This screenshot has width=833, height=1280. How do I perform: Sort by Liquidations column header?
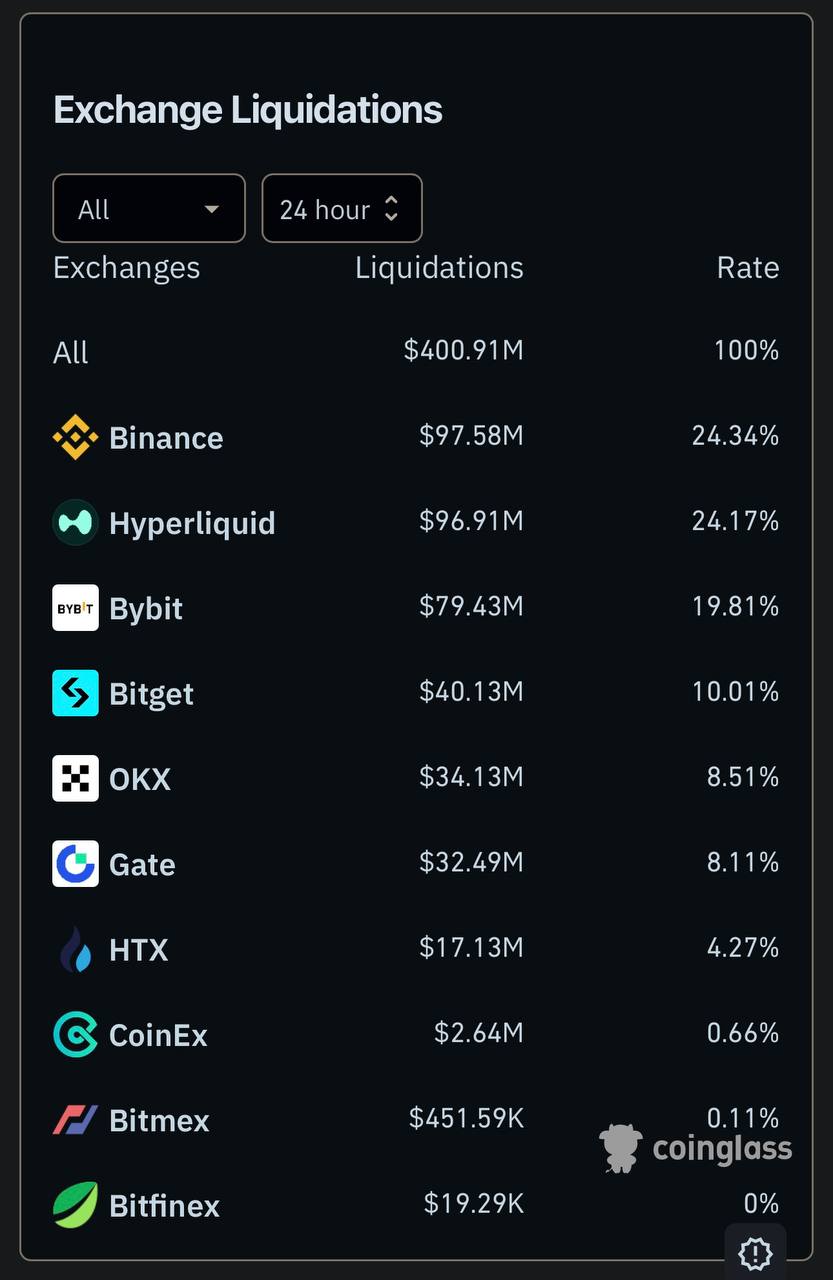coord(439,268)
